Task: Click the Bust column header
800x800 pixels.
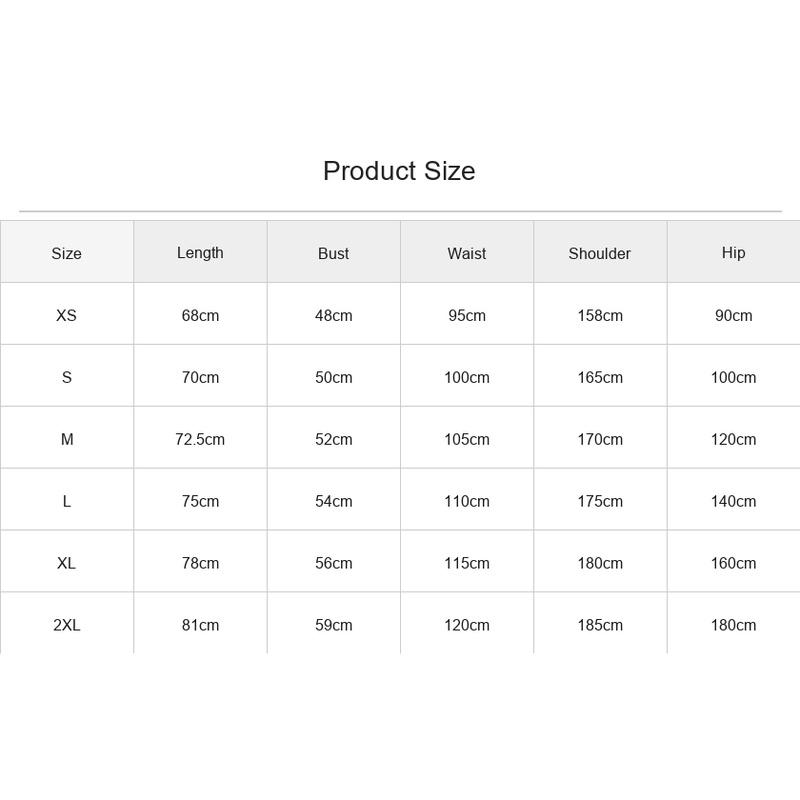Action: (333, 254)
